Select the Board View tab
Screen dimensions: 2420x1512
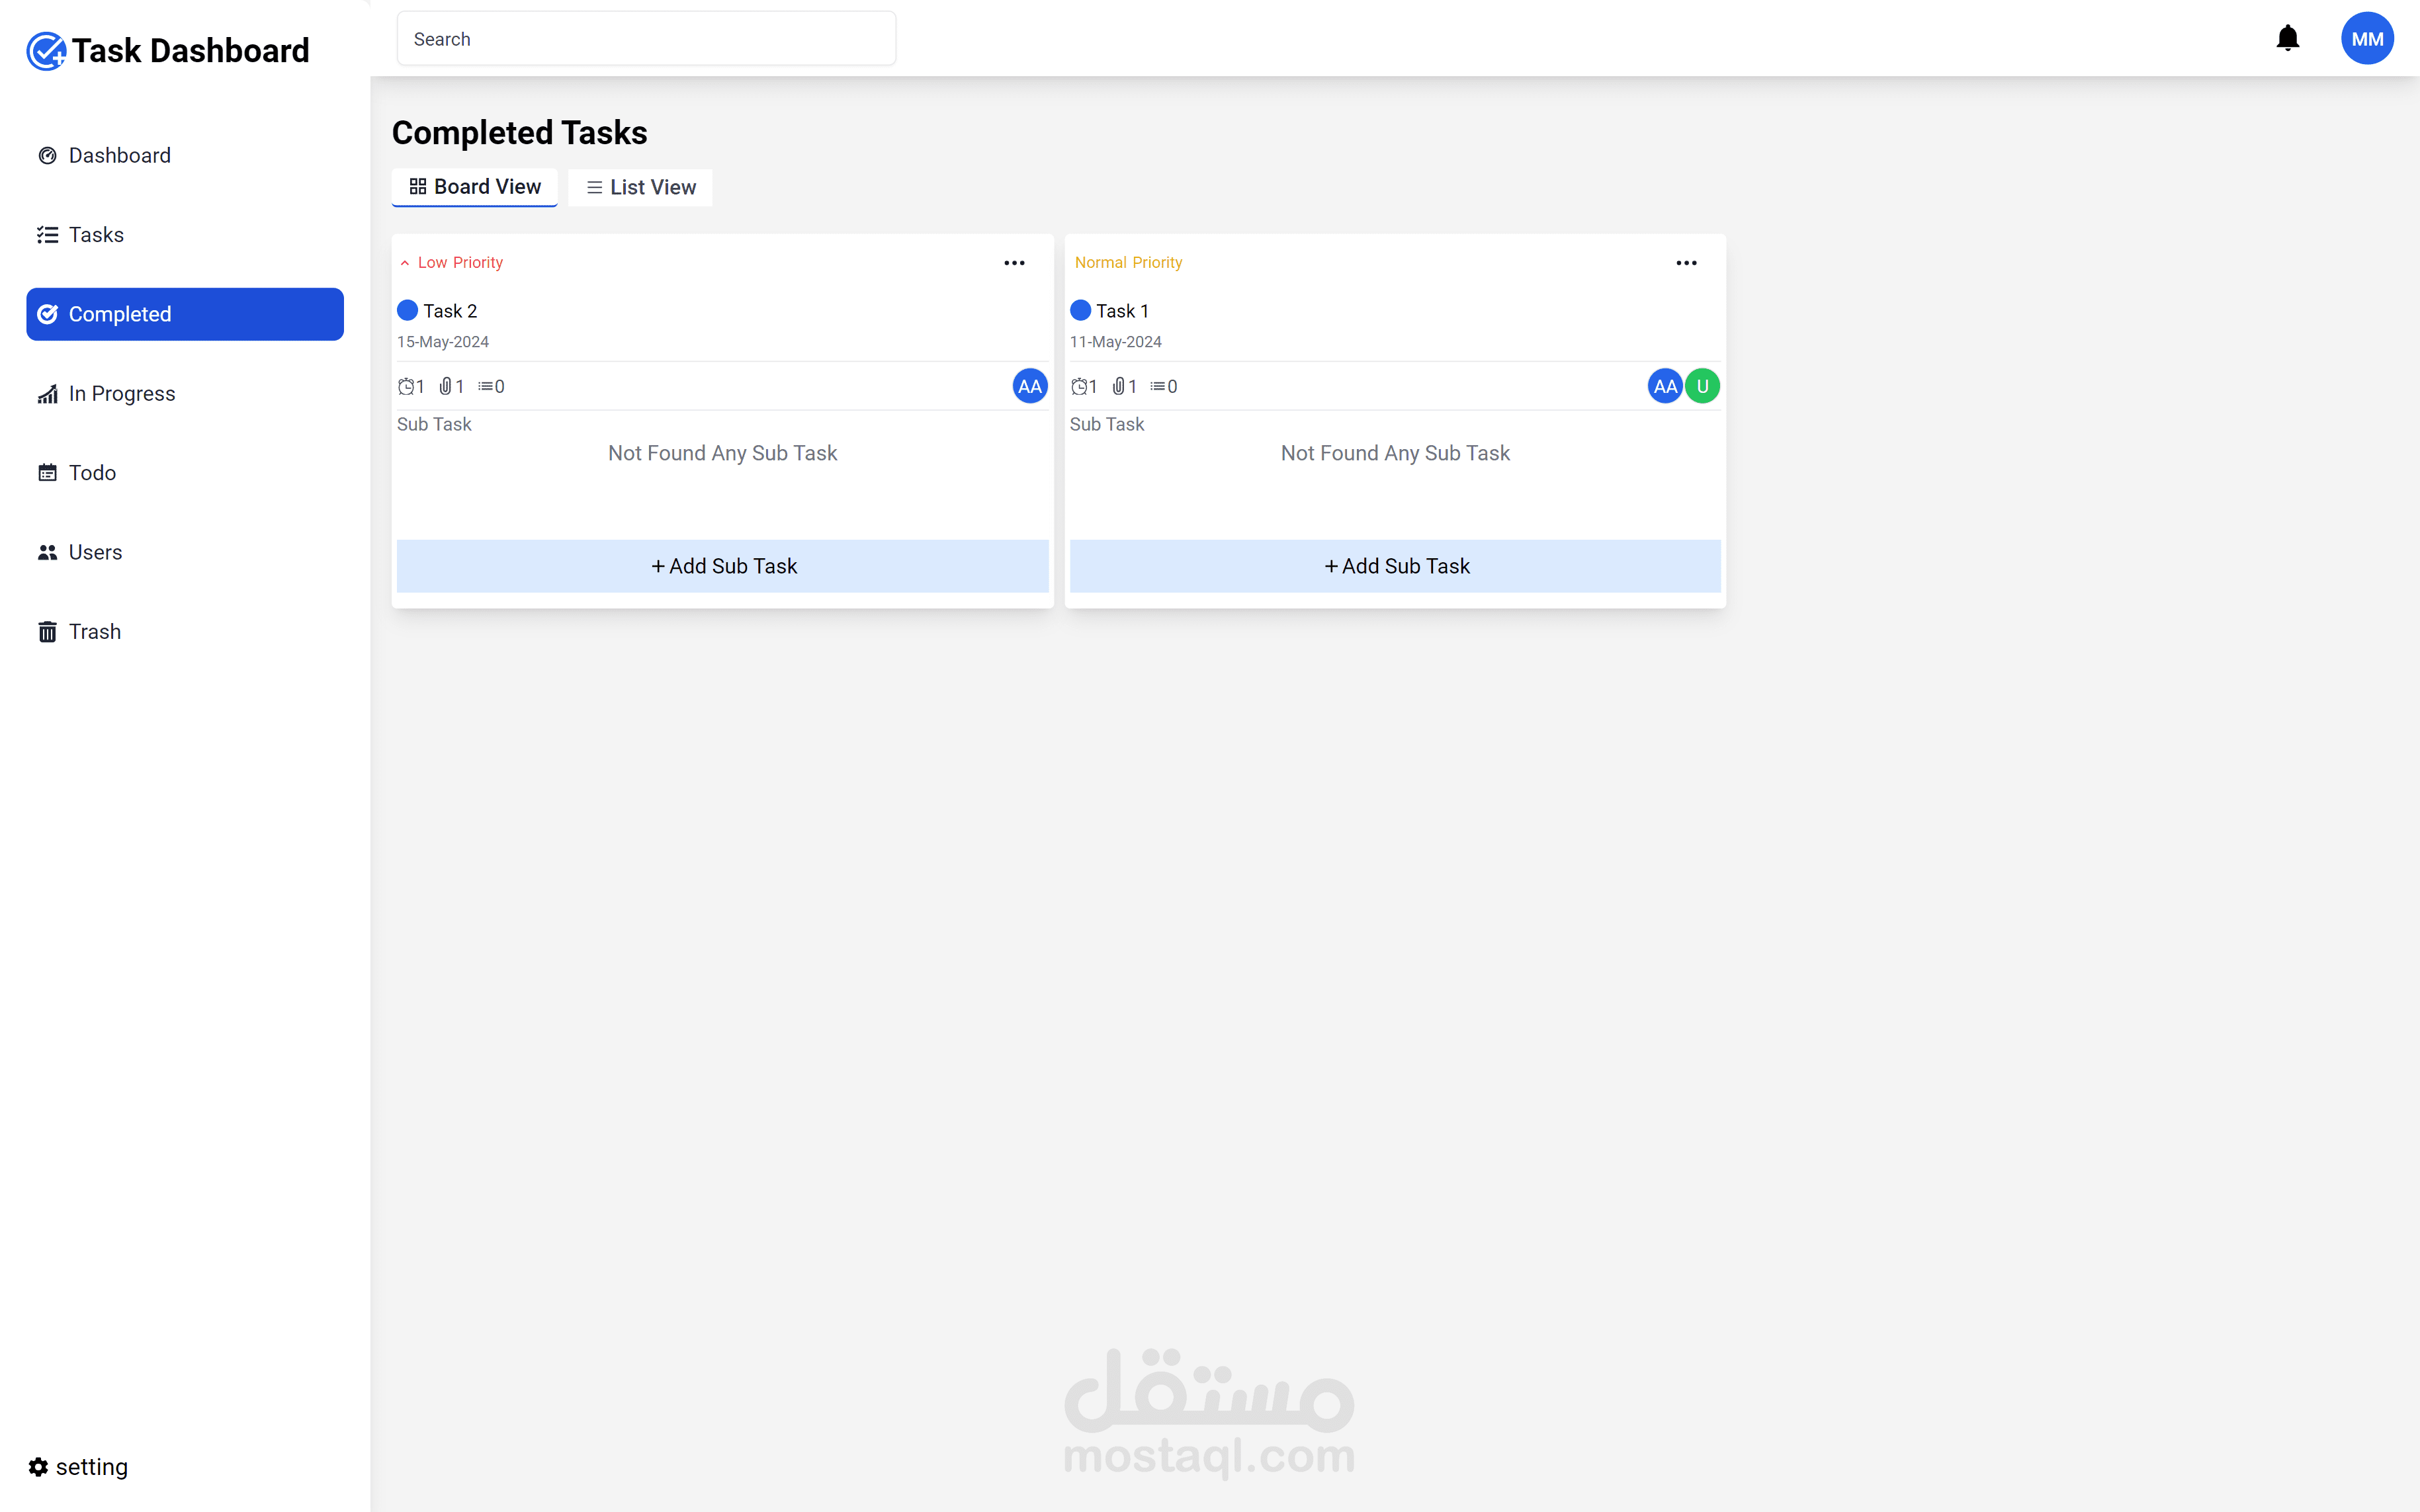coord(475,187)
